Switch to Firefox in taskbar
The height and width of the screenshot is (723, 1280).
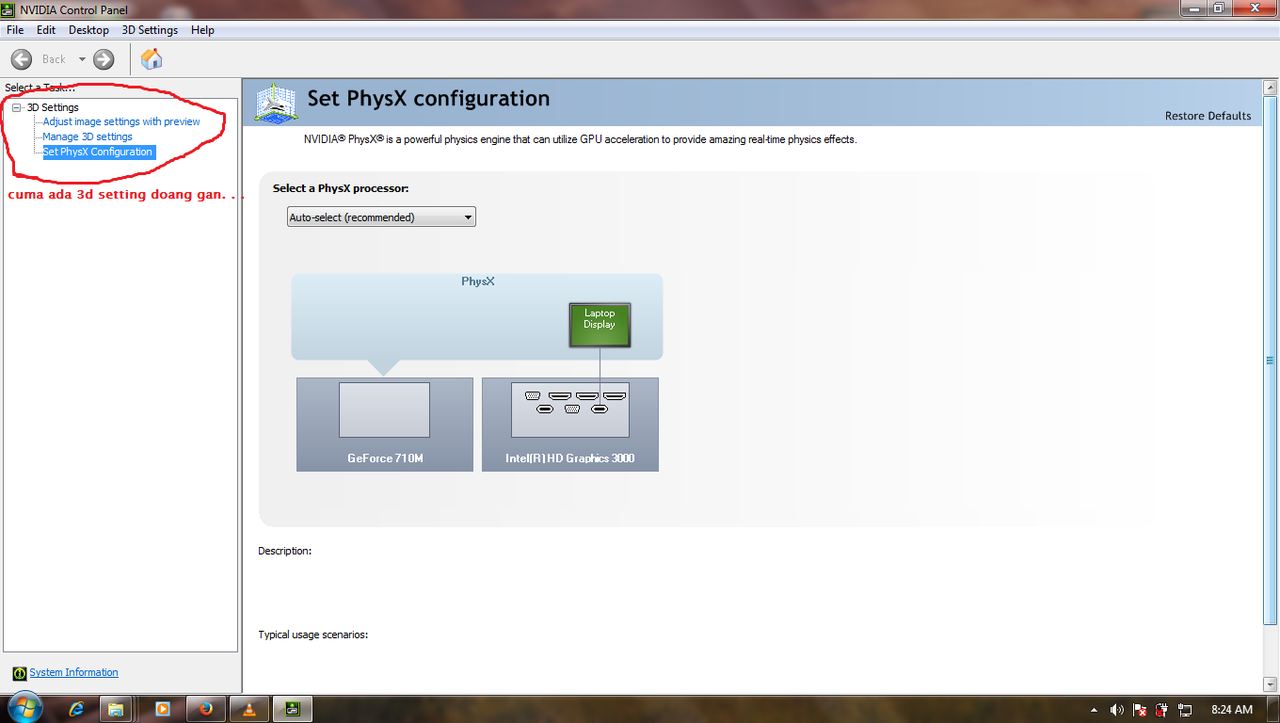coord(207,709)
